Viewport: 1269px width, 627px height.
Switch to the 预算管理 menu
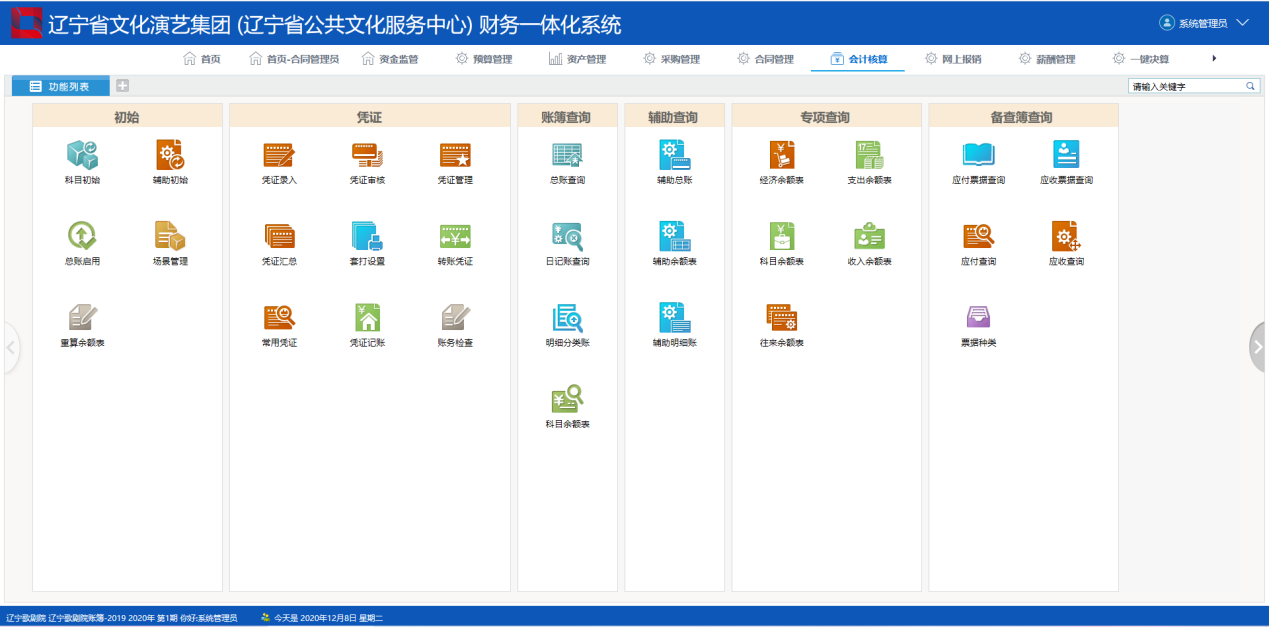pyautogui.click(x=483, y=59)
